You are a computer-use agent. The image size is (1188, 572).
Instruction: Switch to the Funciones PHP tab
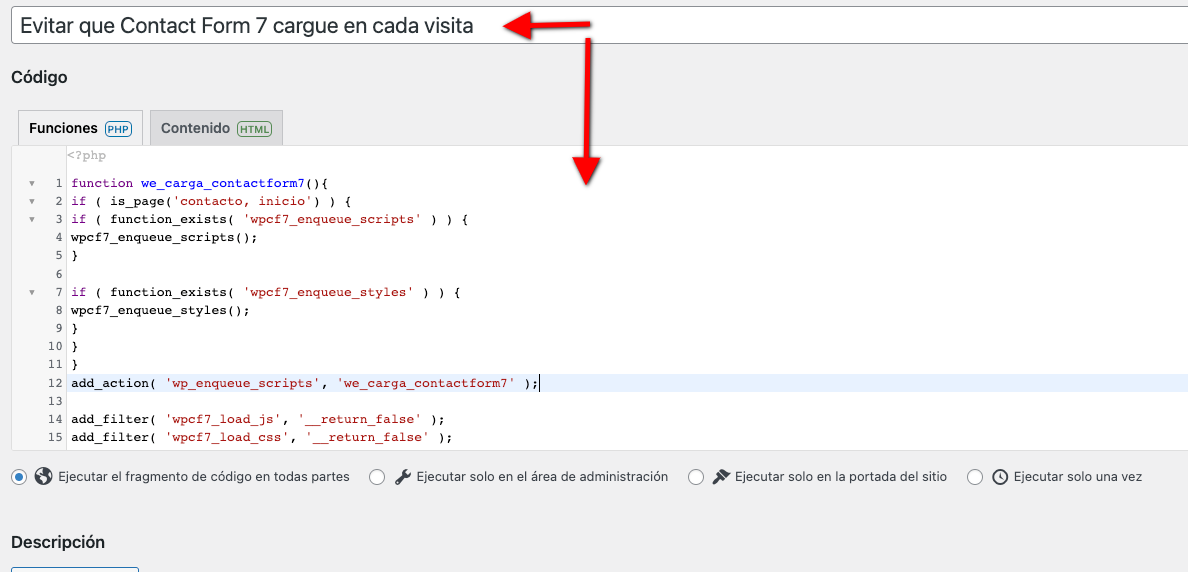coord(80,128)
